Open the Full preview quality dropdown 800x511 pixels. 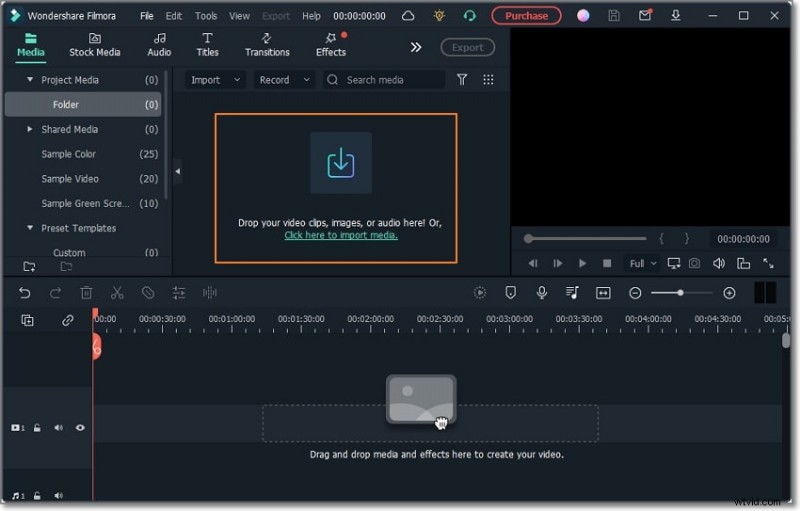pos(642,263)
